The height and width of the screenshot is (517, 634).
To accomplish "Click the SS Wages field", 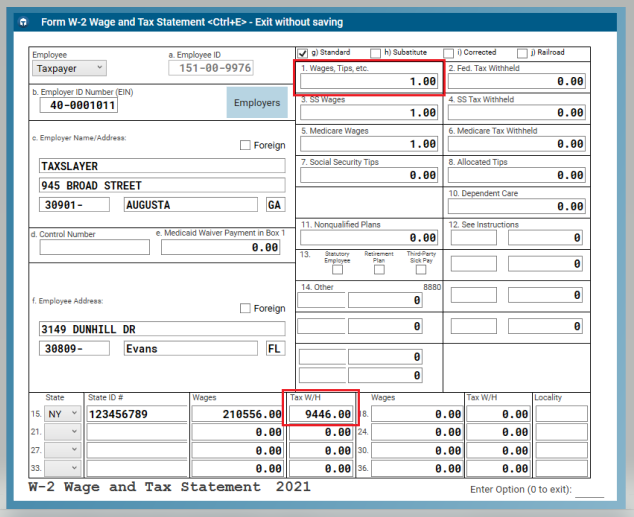I will pos(369,112).
